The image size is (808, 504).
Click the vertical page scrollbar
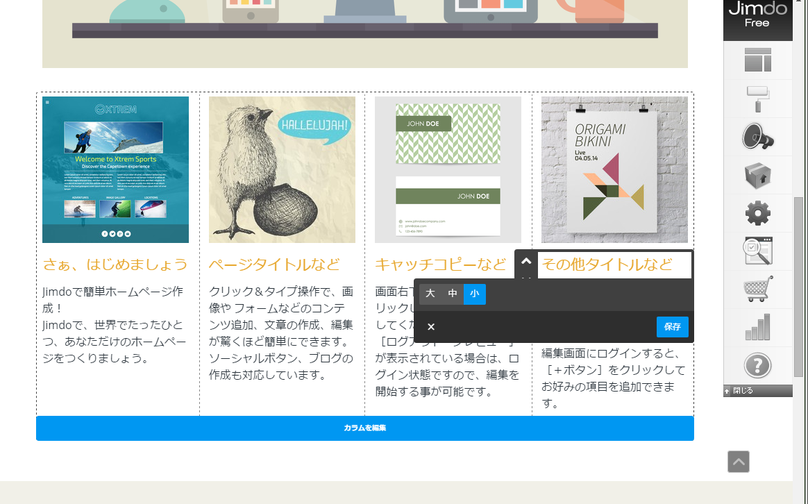798,286
